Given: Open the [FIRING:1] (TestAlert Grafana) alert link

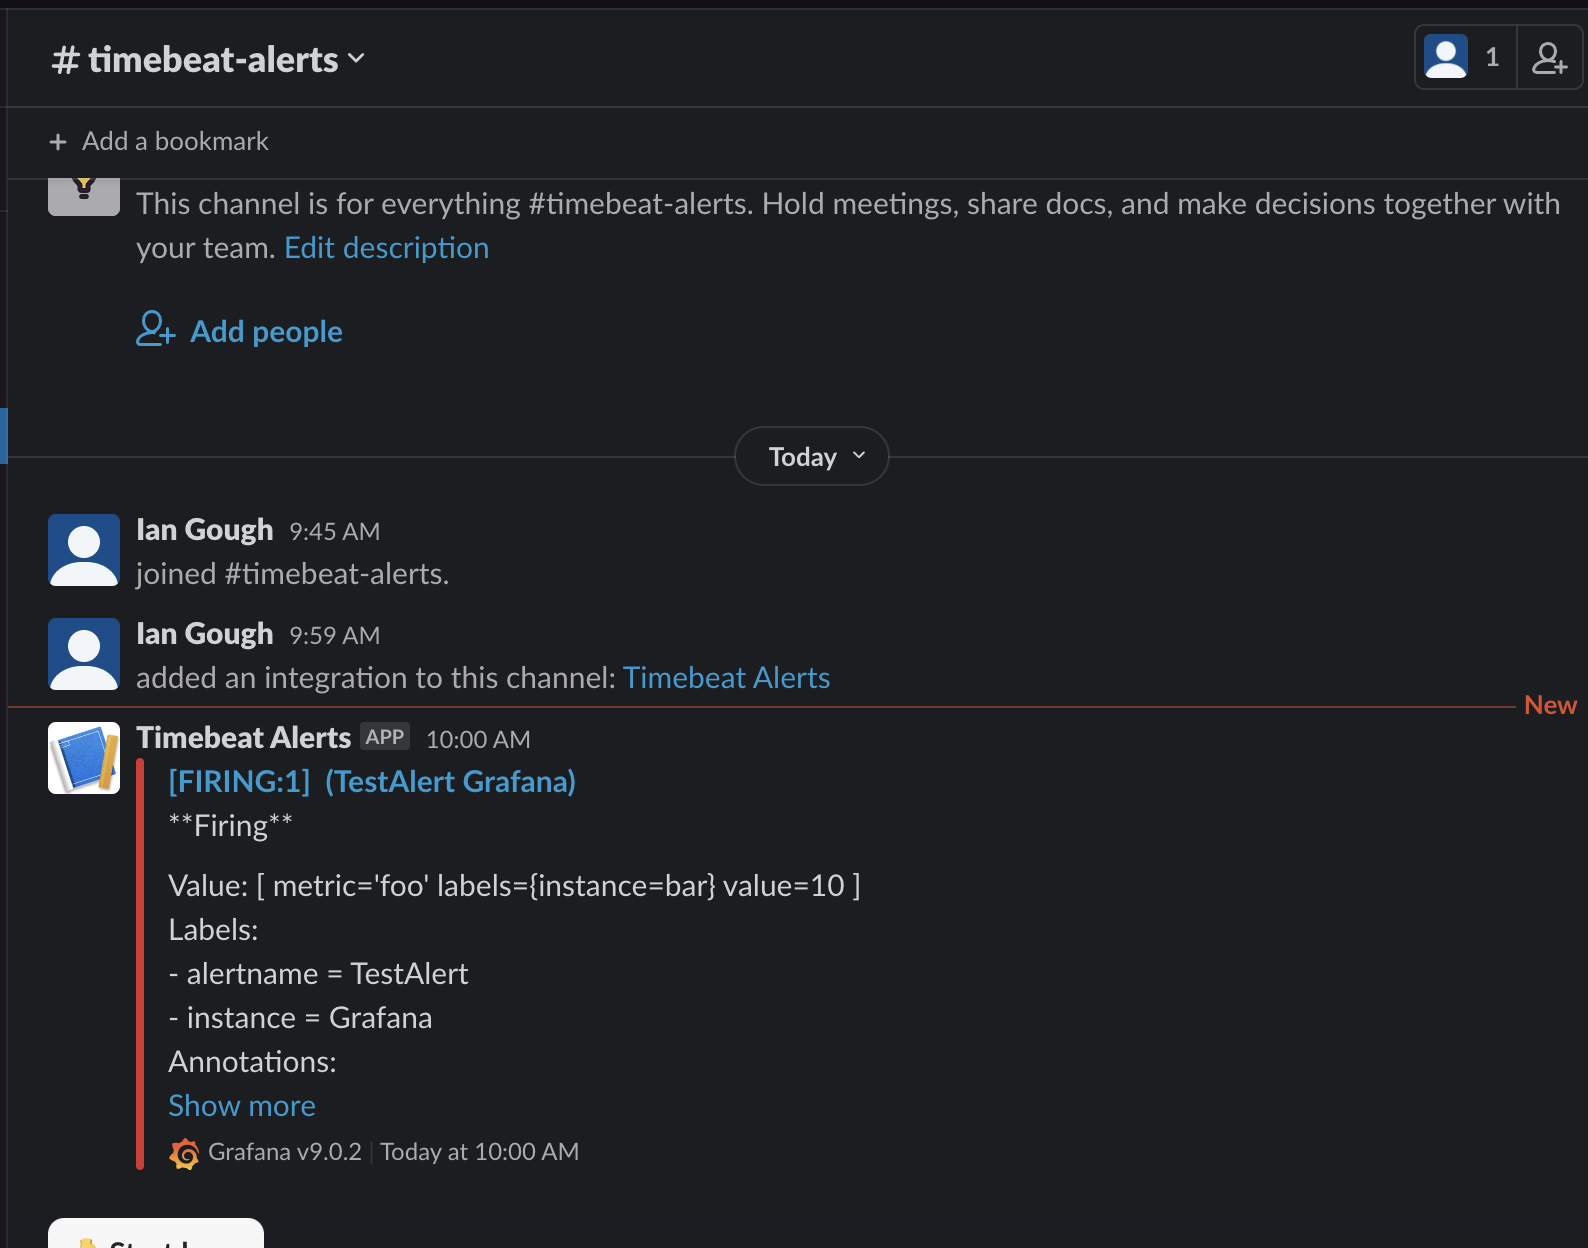Looking at the screenshot, I should point(372,781).
